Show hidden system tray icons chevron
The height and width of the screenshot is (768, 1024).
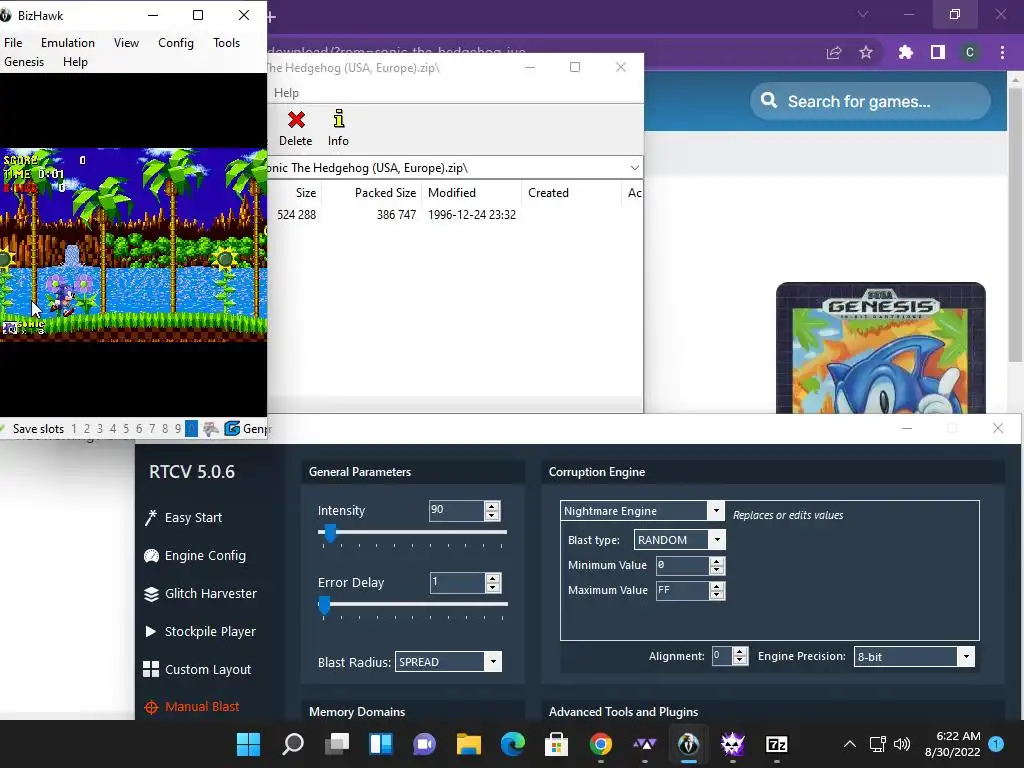[850, 744]
